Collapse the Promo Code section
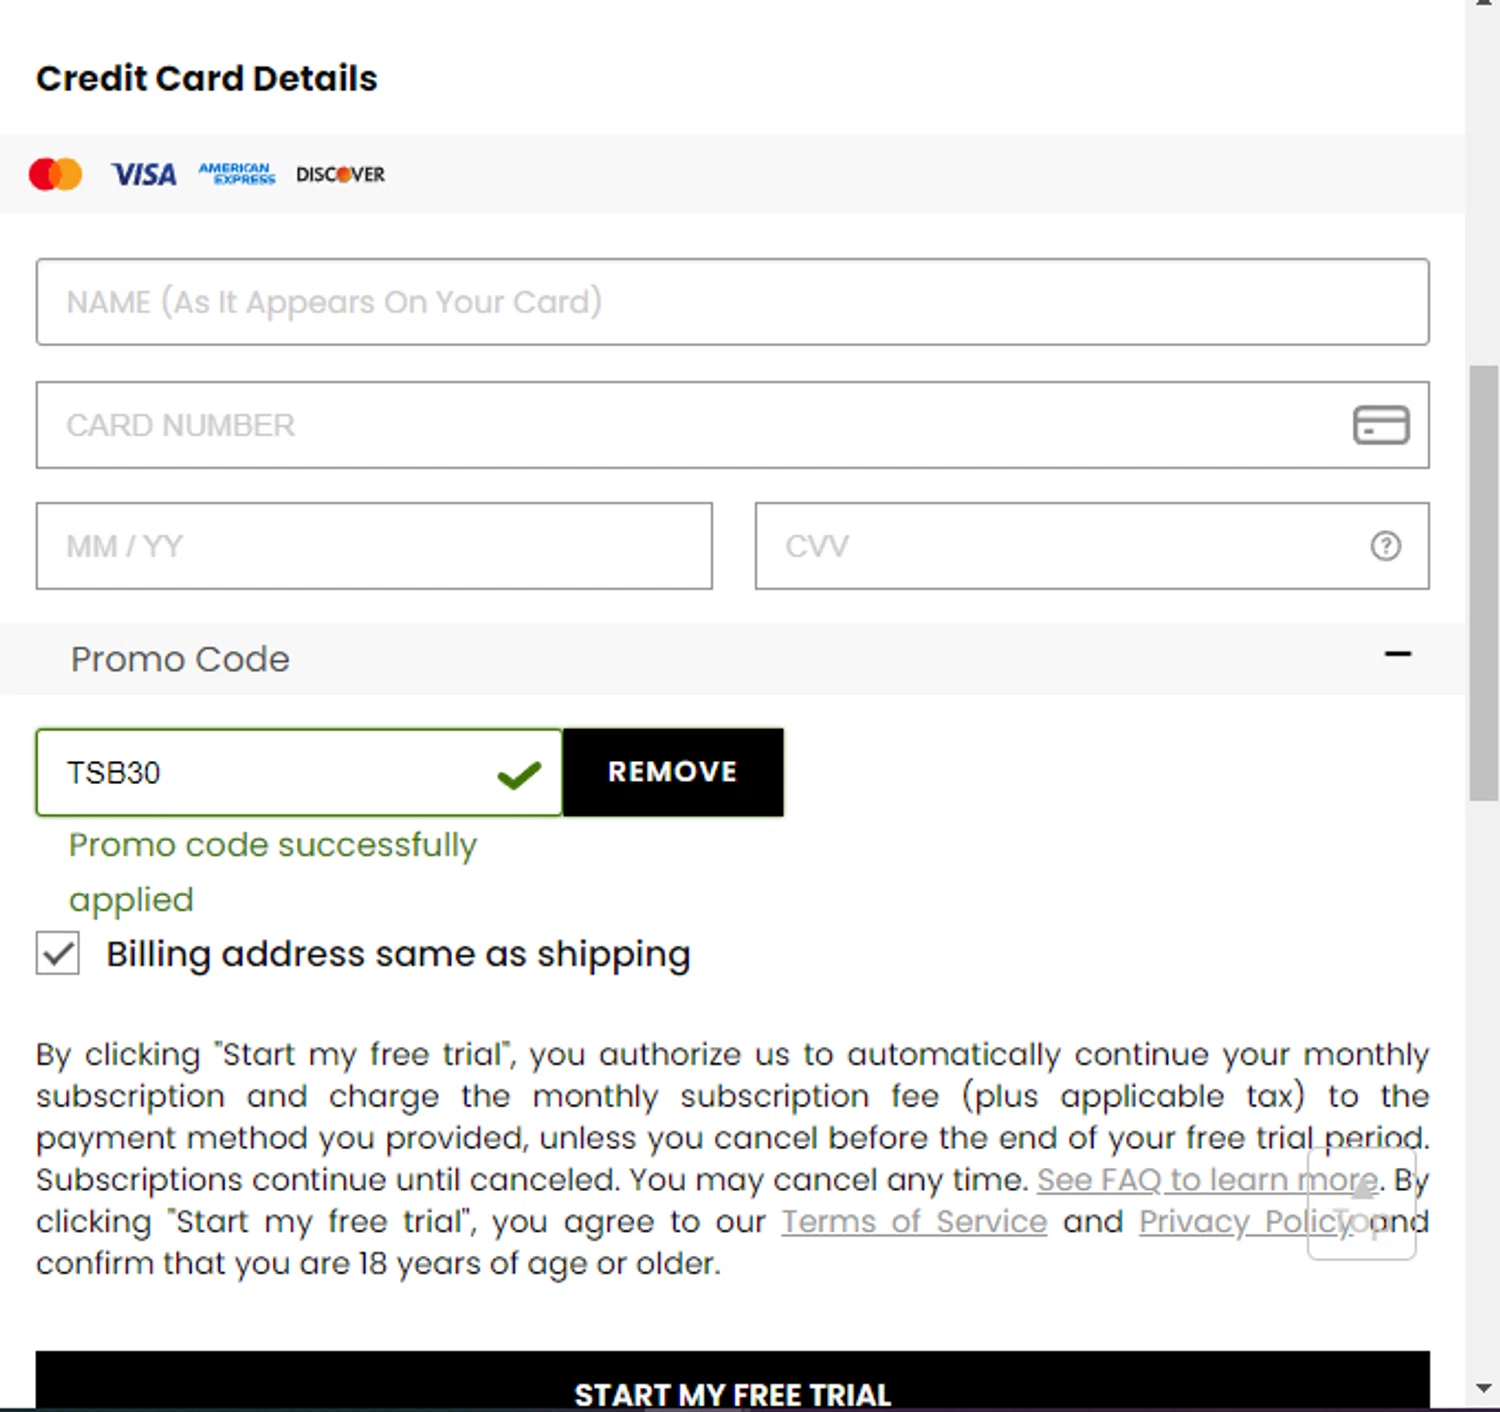 click(x=180, y=659)
